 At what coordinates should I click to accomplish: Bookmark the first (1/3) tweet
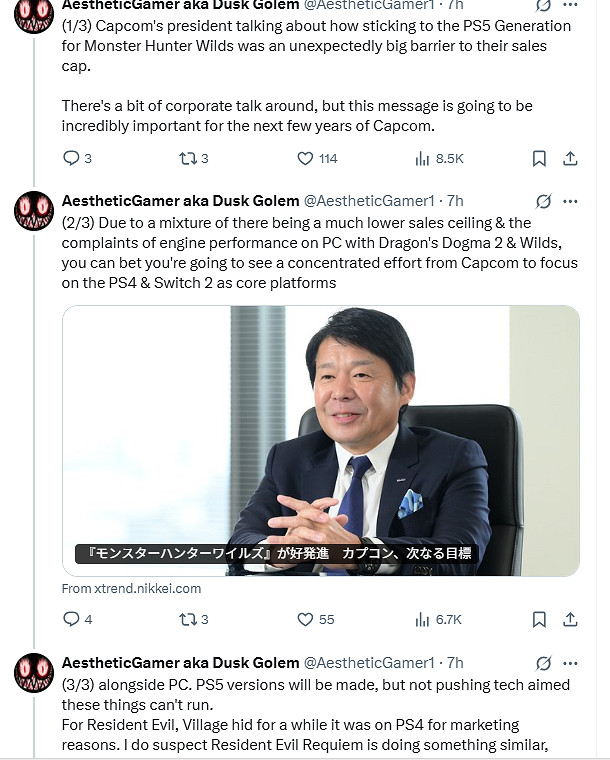pyautogui.click(x=539, y=158)
